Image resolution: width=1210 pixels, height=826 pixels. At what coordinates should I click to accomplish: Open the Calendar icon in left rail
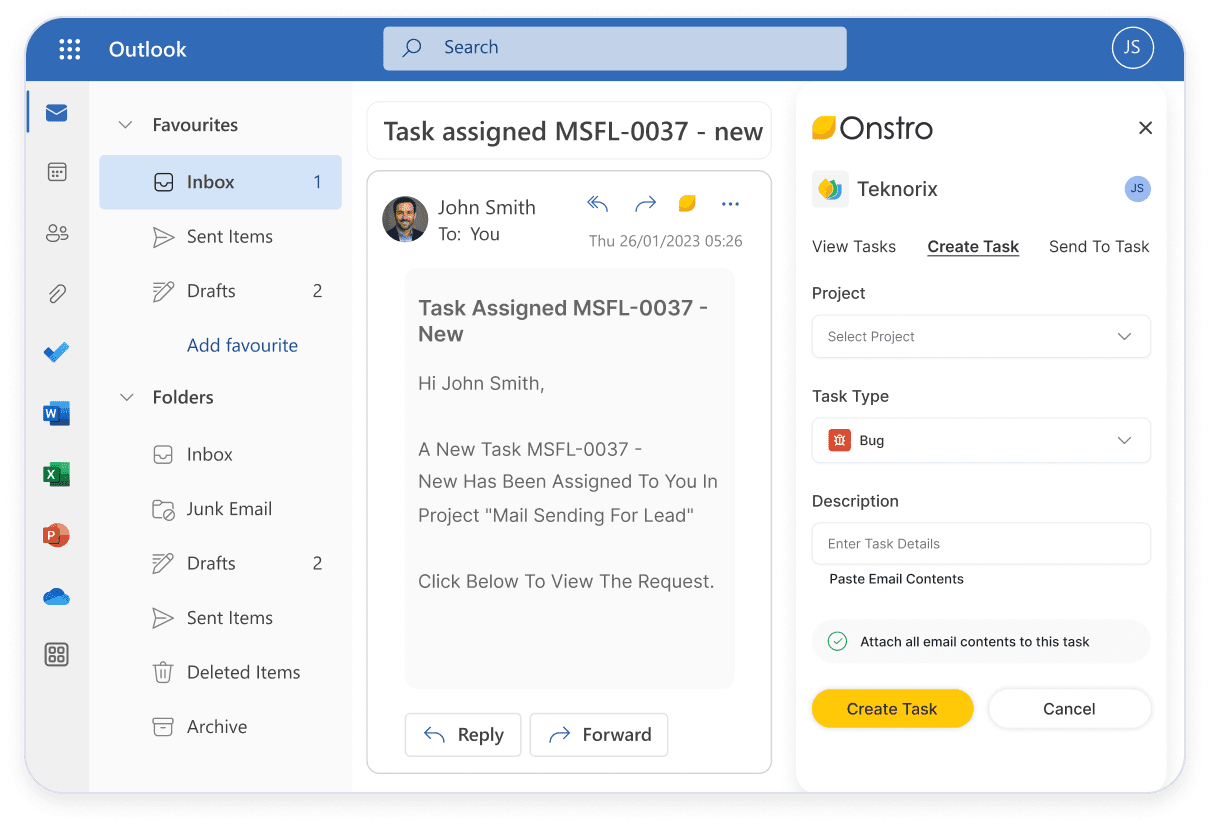click(x=57, y=172)
